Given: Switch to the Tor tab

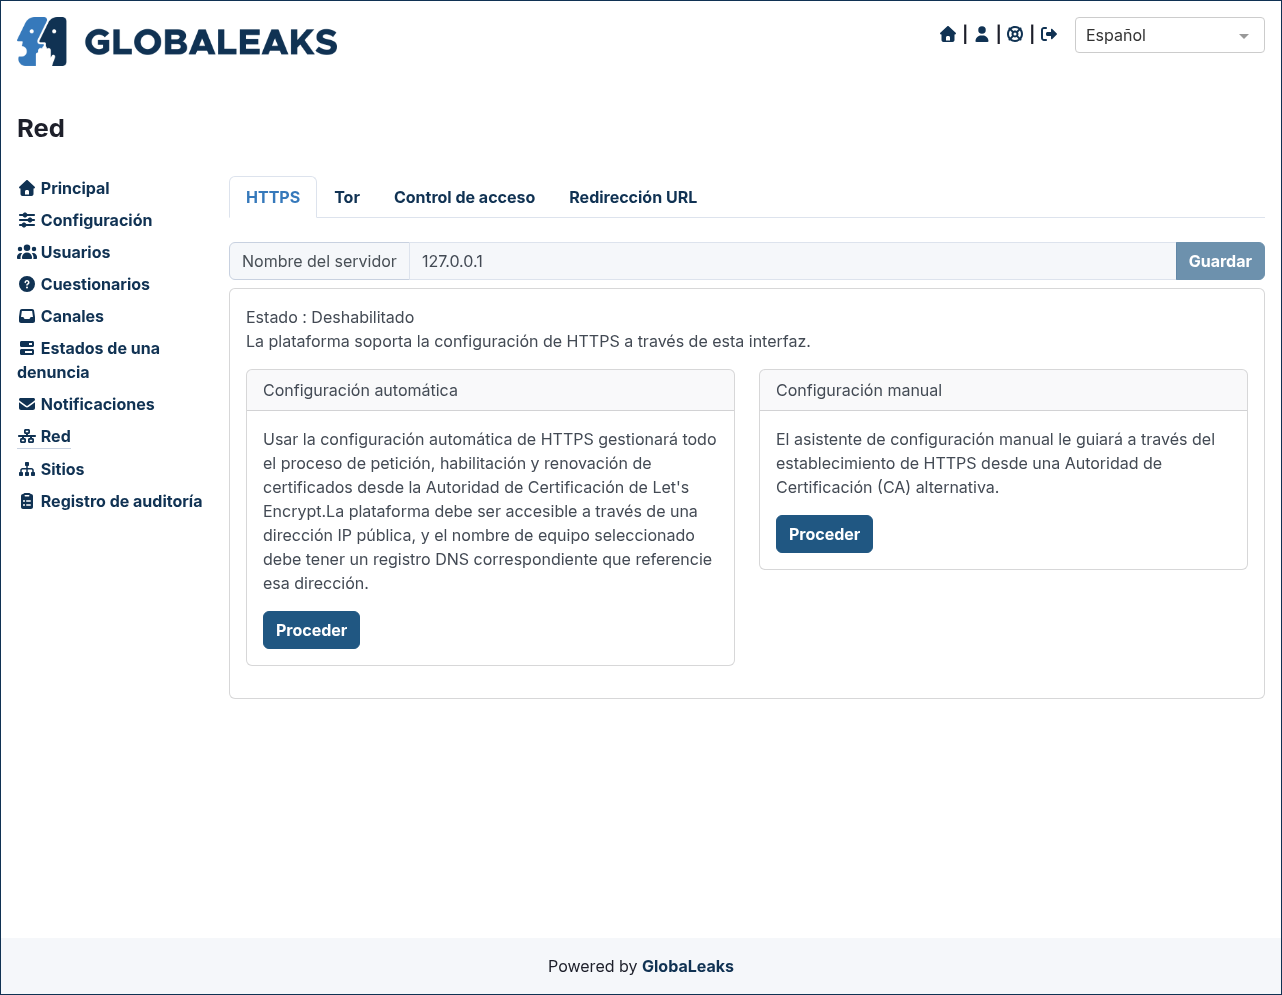Looking at the screenshot, I should [347, 197].
